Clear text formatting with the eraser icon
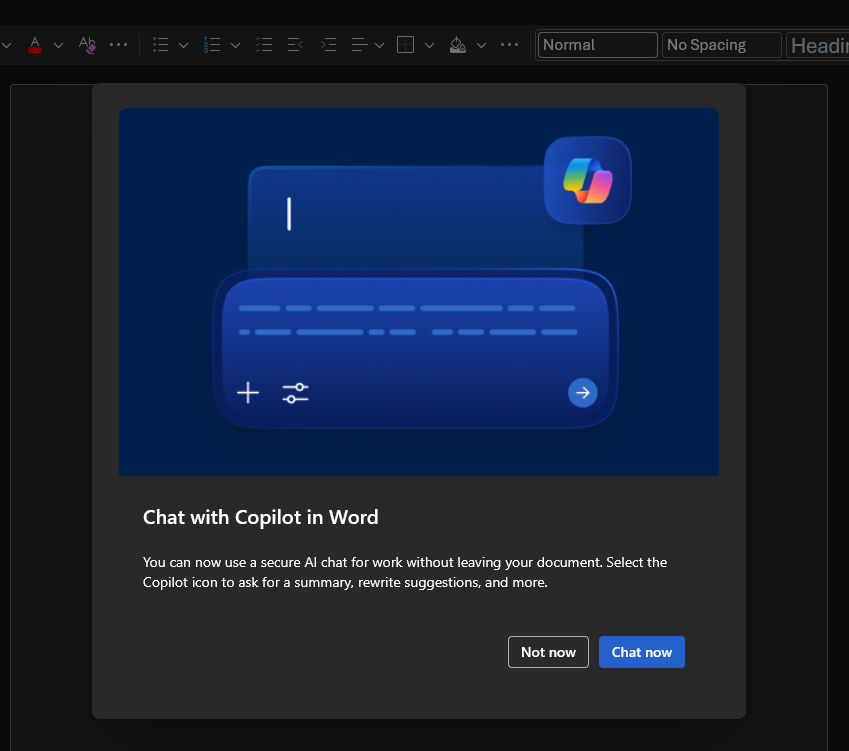 coord(87,45)
